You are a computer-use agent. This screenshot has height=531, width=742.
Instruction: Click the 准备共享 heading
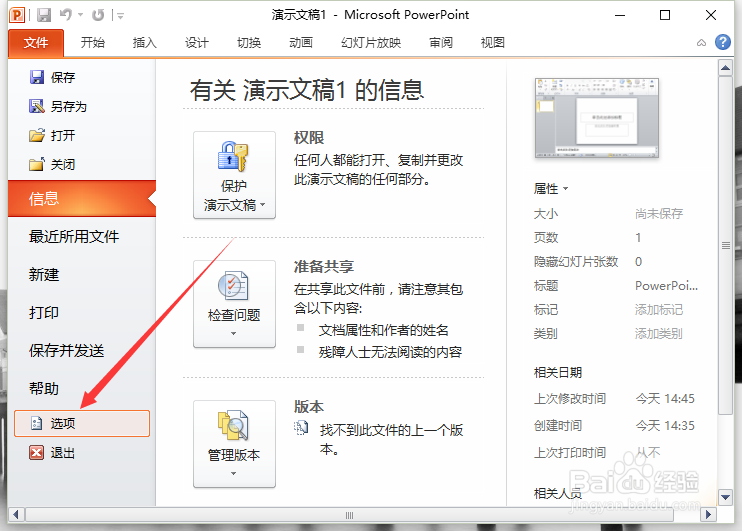tap(324, 266)
